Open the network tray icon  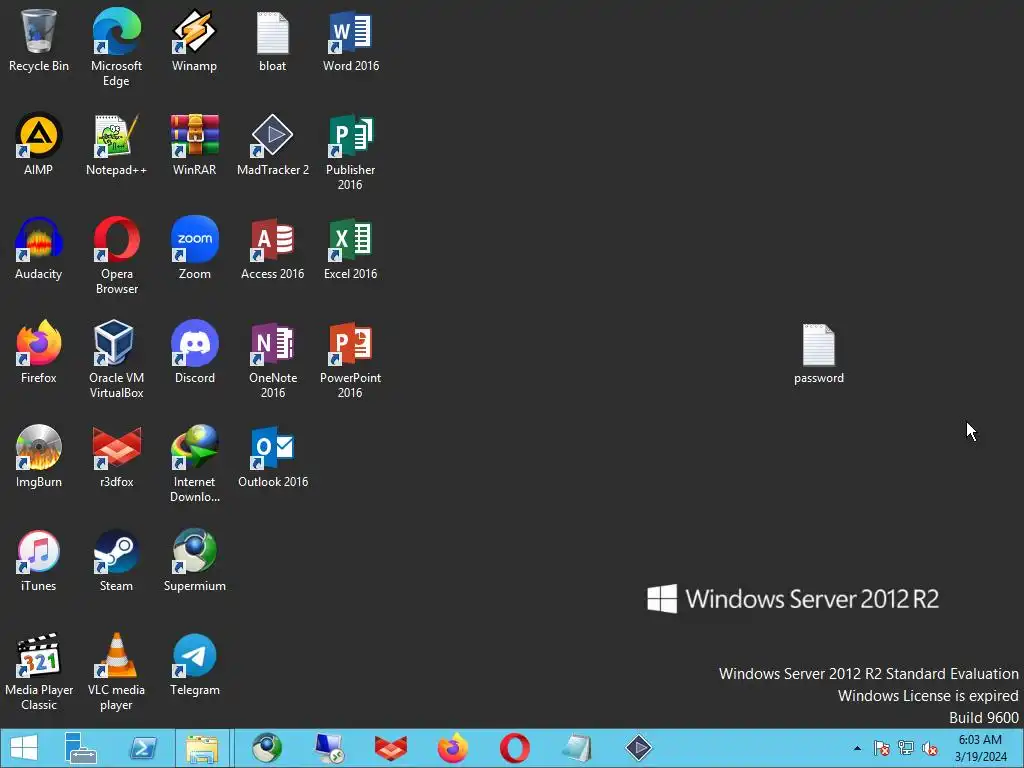(x=906, y=748)
